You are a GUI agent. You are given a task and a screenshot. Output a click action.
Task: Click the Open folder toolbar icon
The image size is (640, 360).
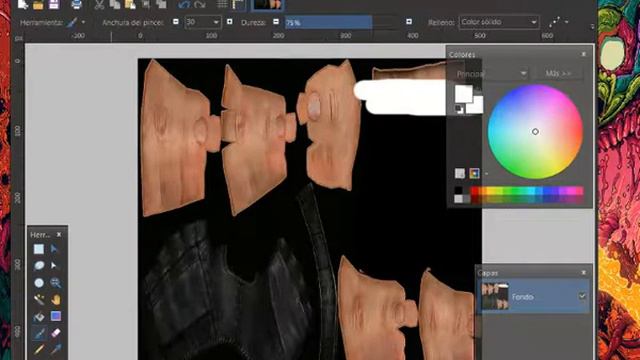click(x=38, y=4)
